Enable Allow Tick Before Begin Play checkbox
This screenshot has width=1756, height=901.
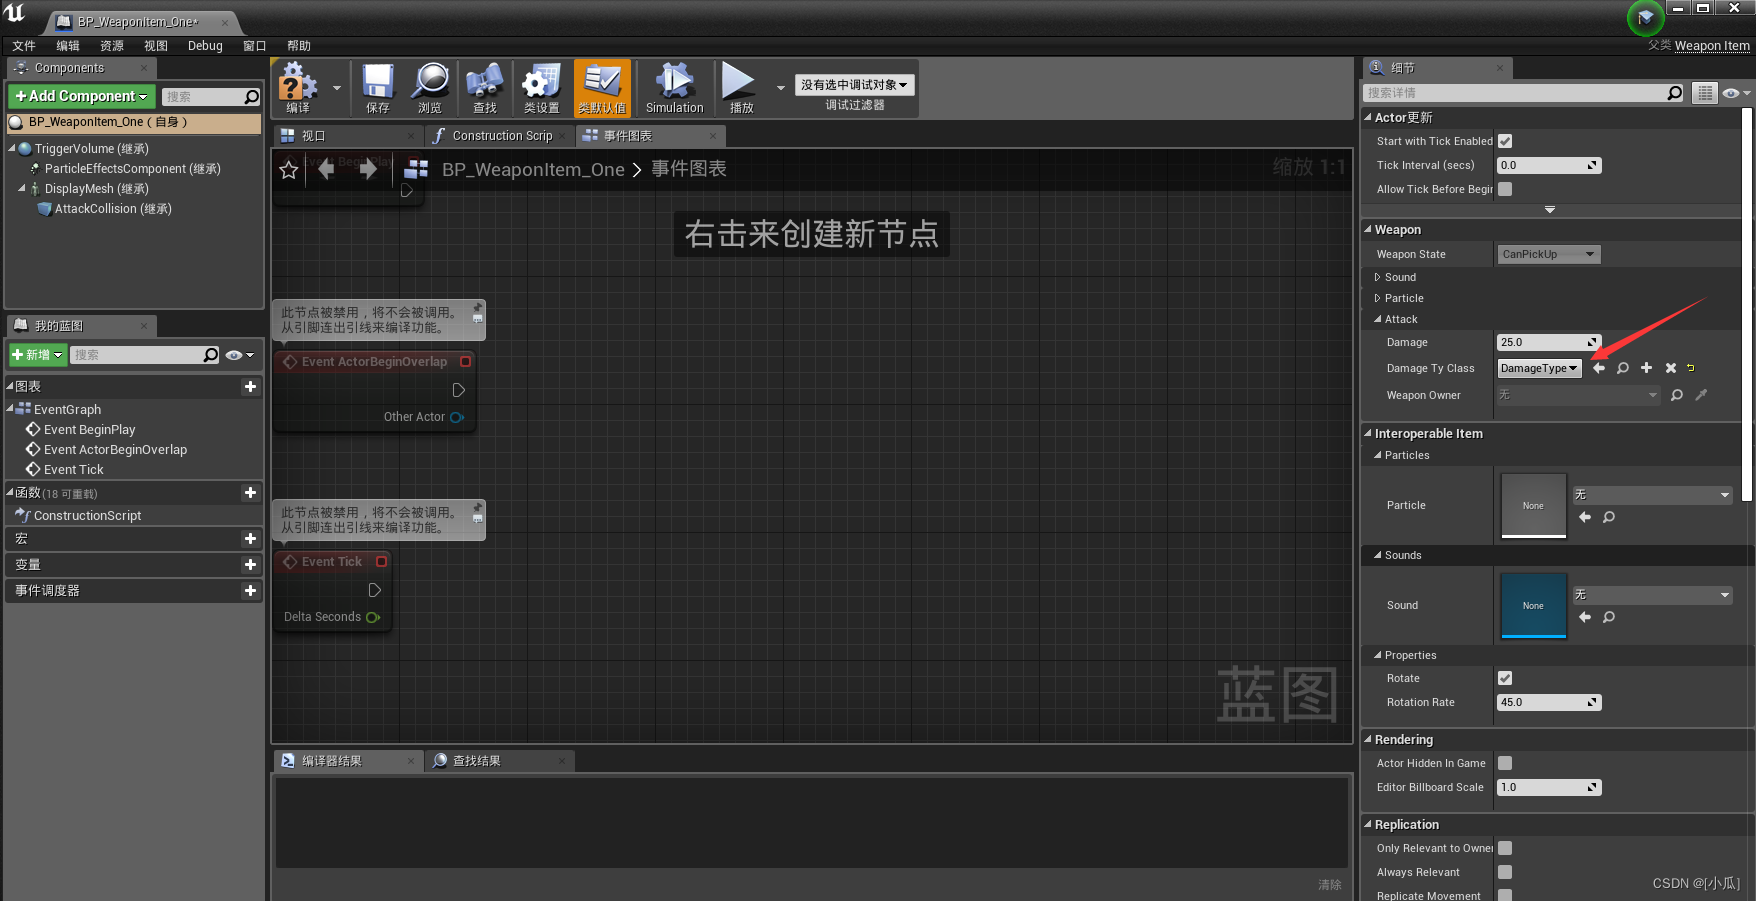click(x=1505, y=189)
